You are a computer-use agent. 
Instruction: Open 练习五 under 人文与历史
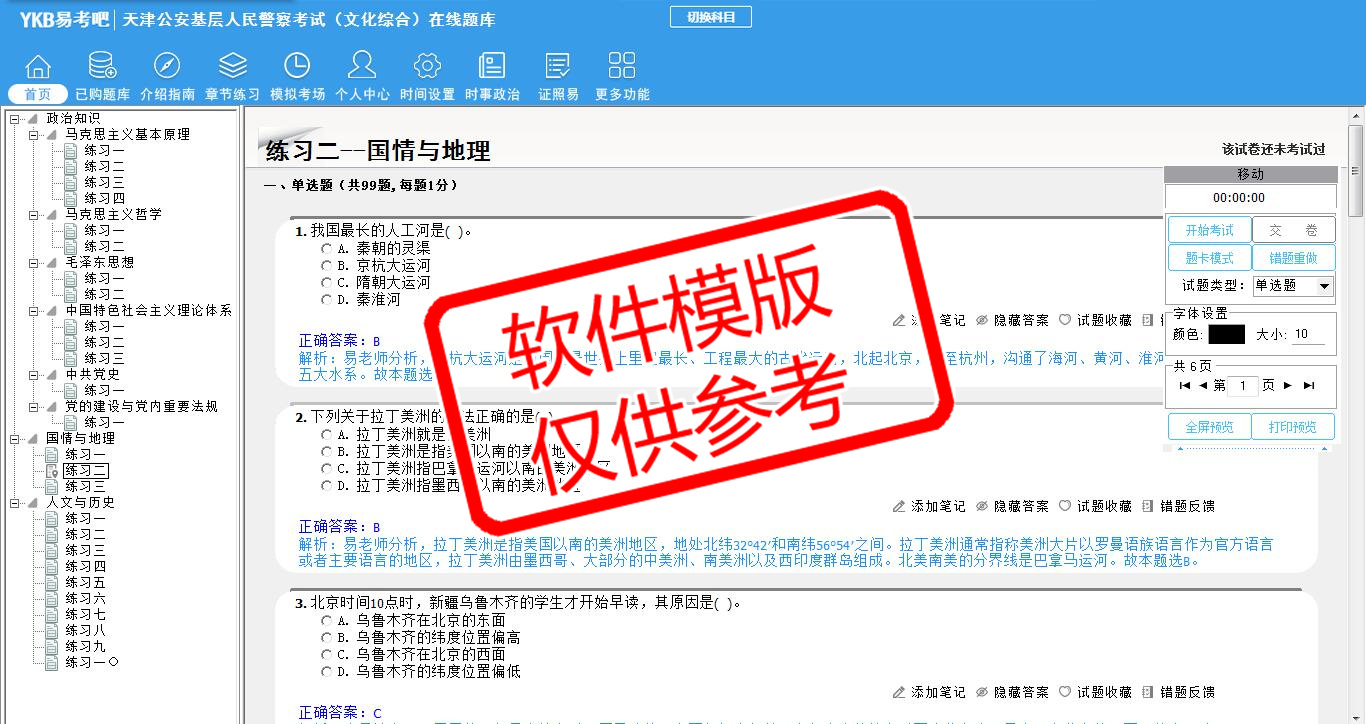click(x=86, y=582)
